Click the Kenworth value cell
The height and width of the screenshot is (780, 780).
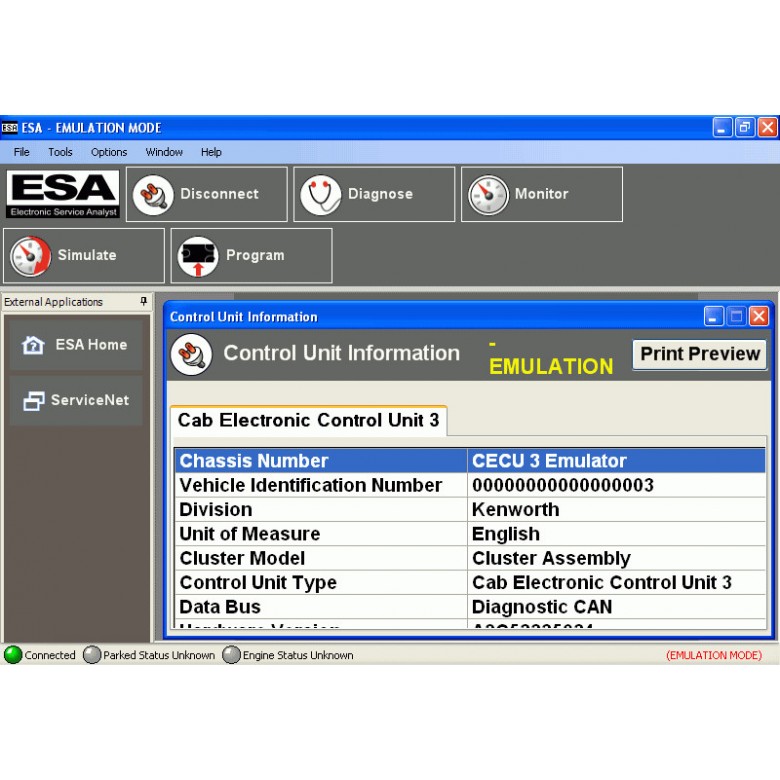[x=616, y=509]
